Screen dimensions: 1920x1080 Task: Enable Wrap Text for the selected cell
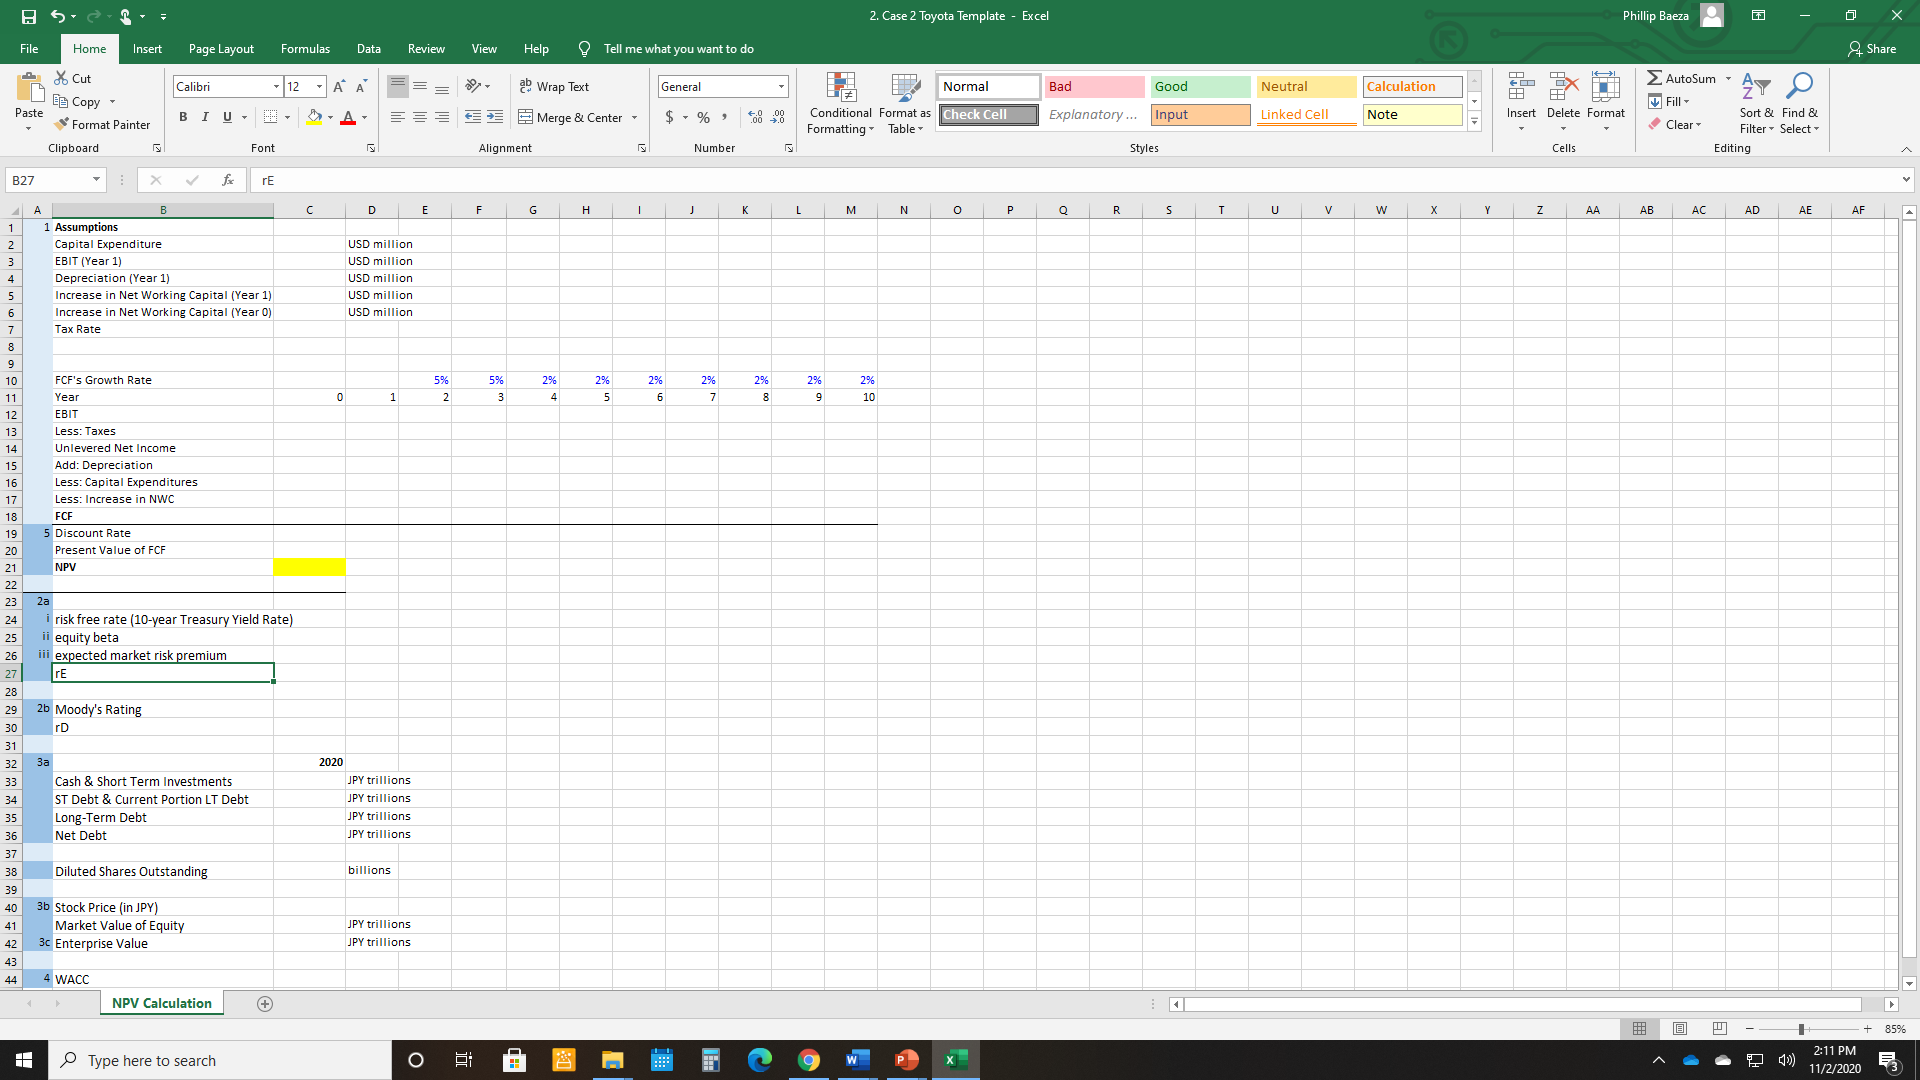click(554, 86)
